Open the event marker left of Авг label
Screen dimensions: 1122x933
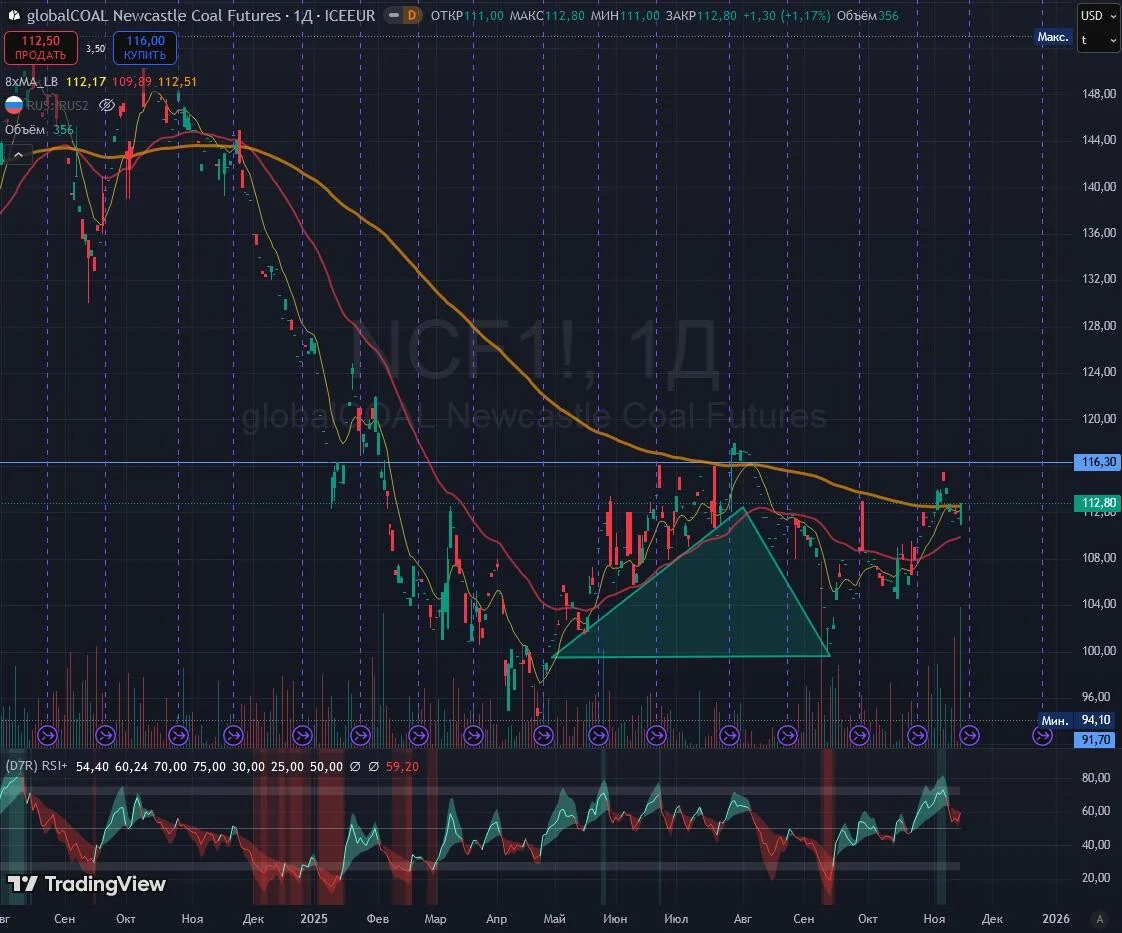point(729,735)
